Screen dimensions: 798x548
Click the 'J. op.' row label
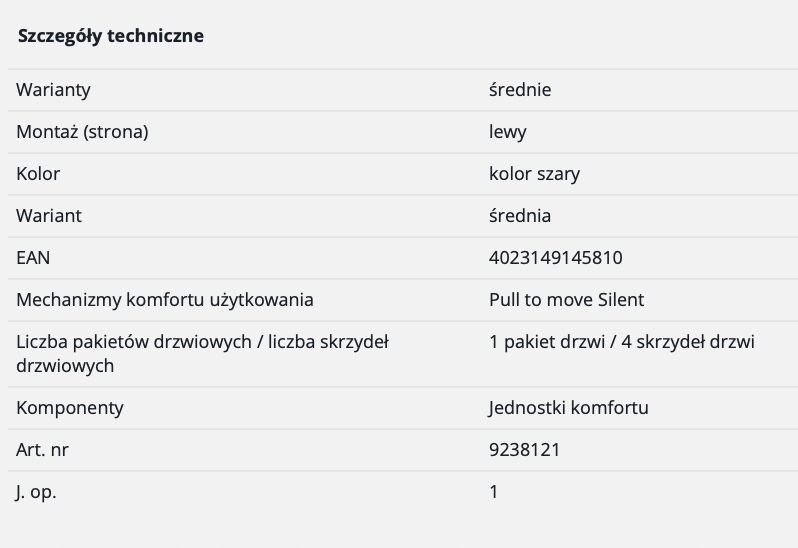point(36,492)
